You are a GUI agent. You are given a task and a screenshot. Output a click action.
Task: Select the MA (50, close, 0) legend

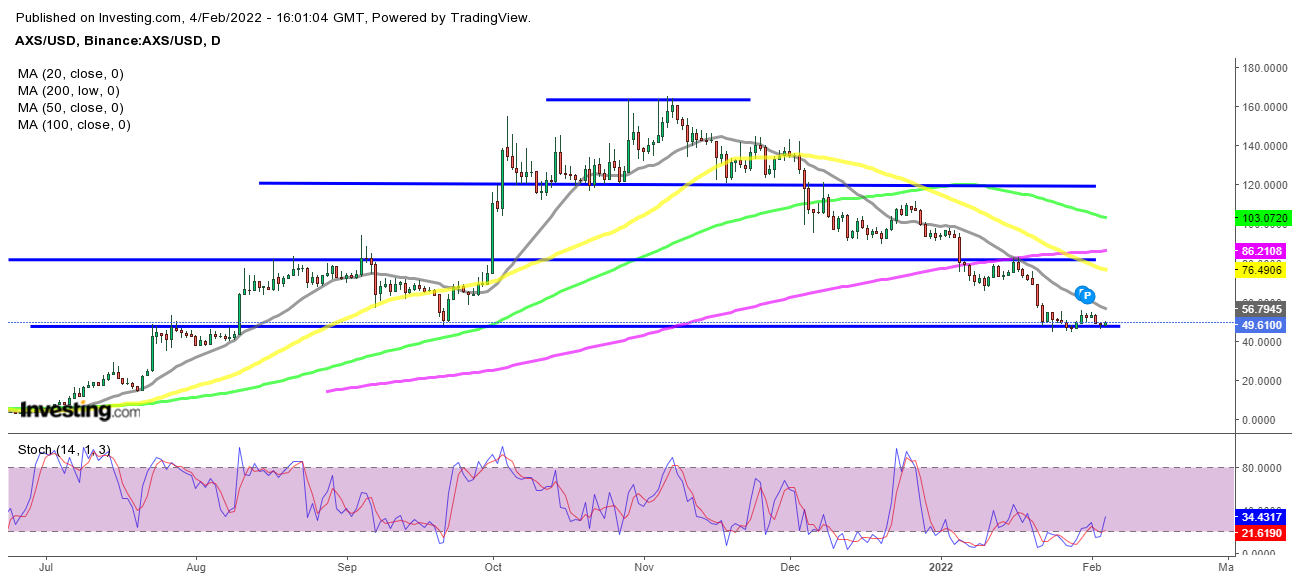coord(70,108)
